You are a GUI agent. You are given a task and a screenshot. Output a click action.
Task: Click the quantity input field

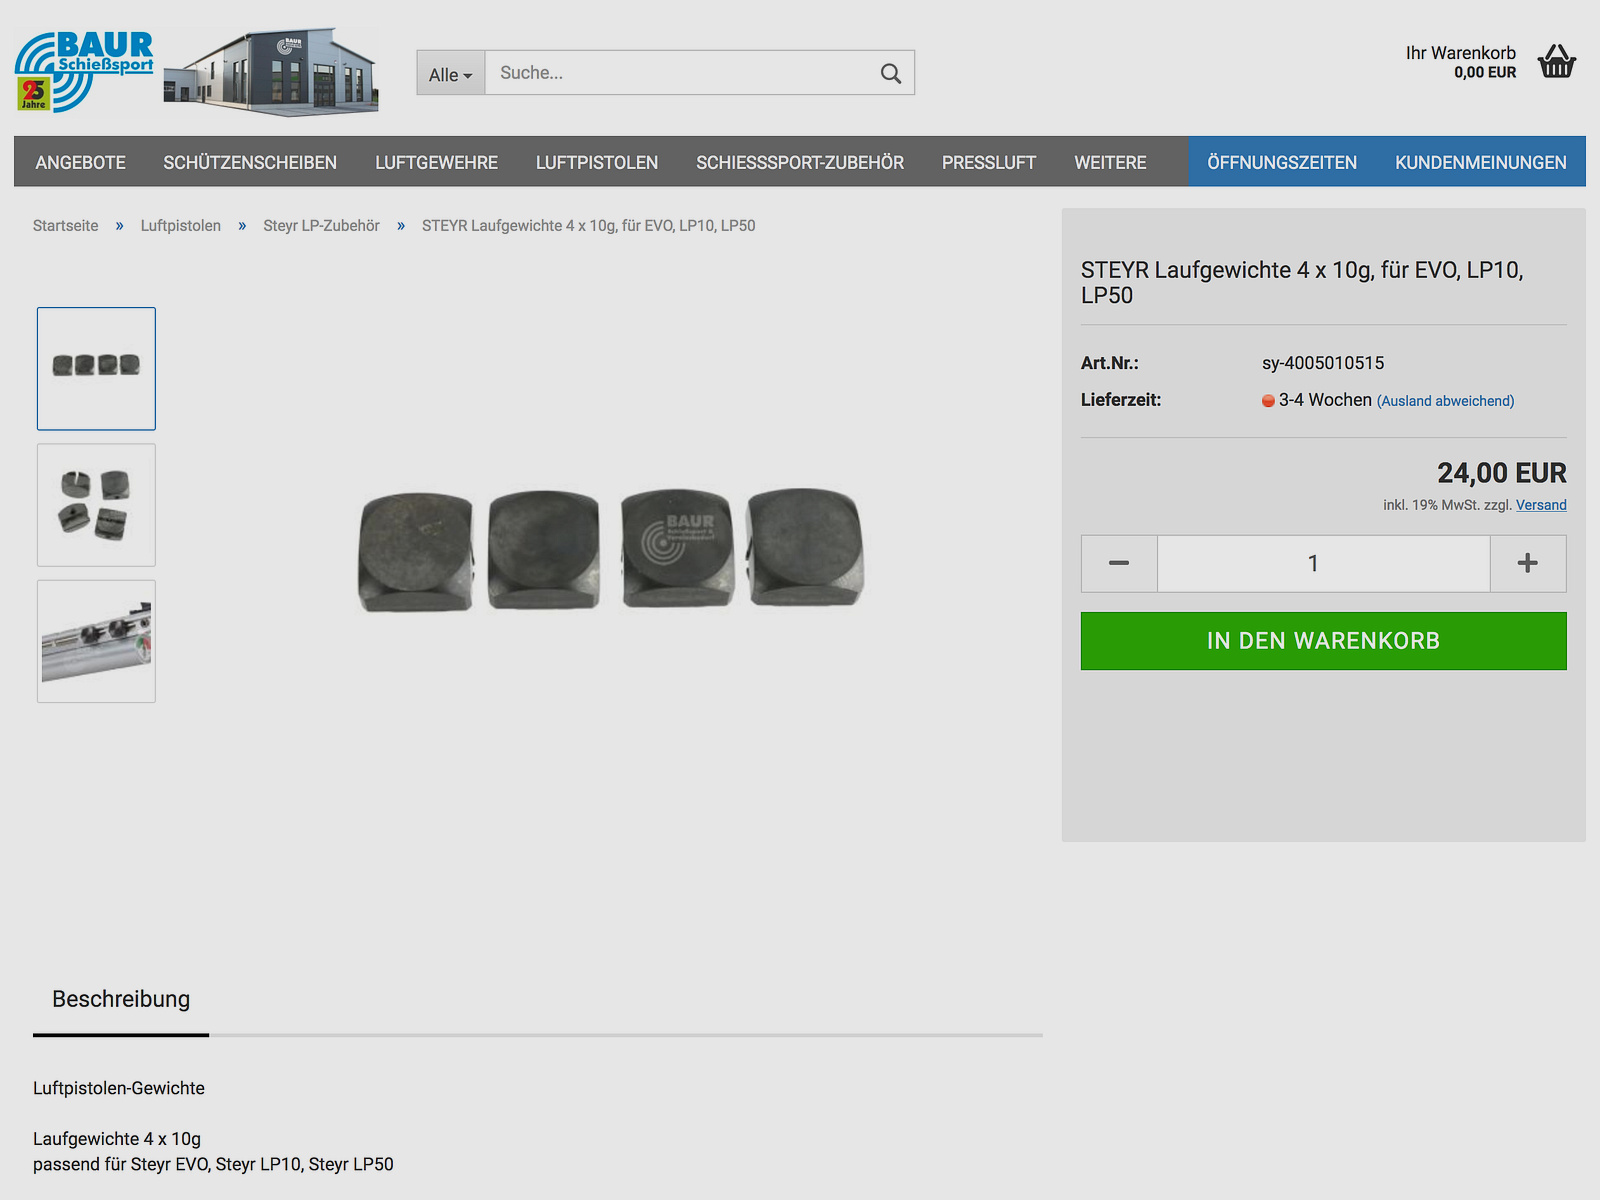(x=1324, y=563)
